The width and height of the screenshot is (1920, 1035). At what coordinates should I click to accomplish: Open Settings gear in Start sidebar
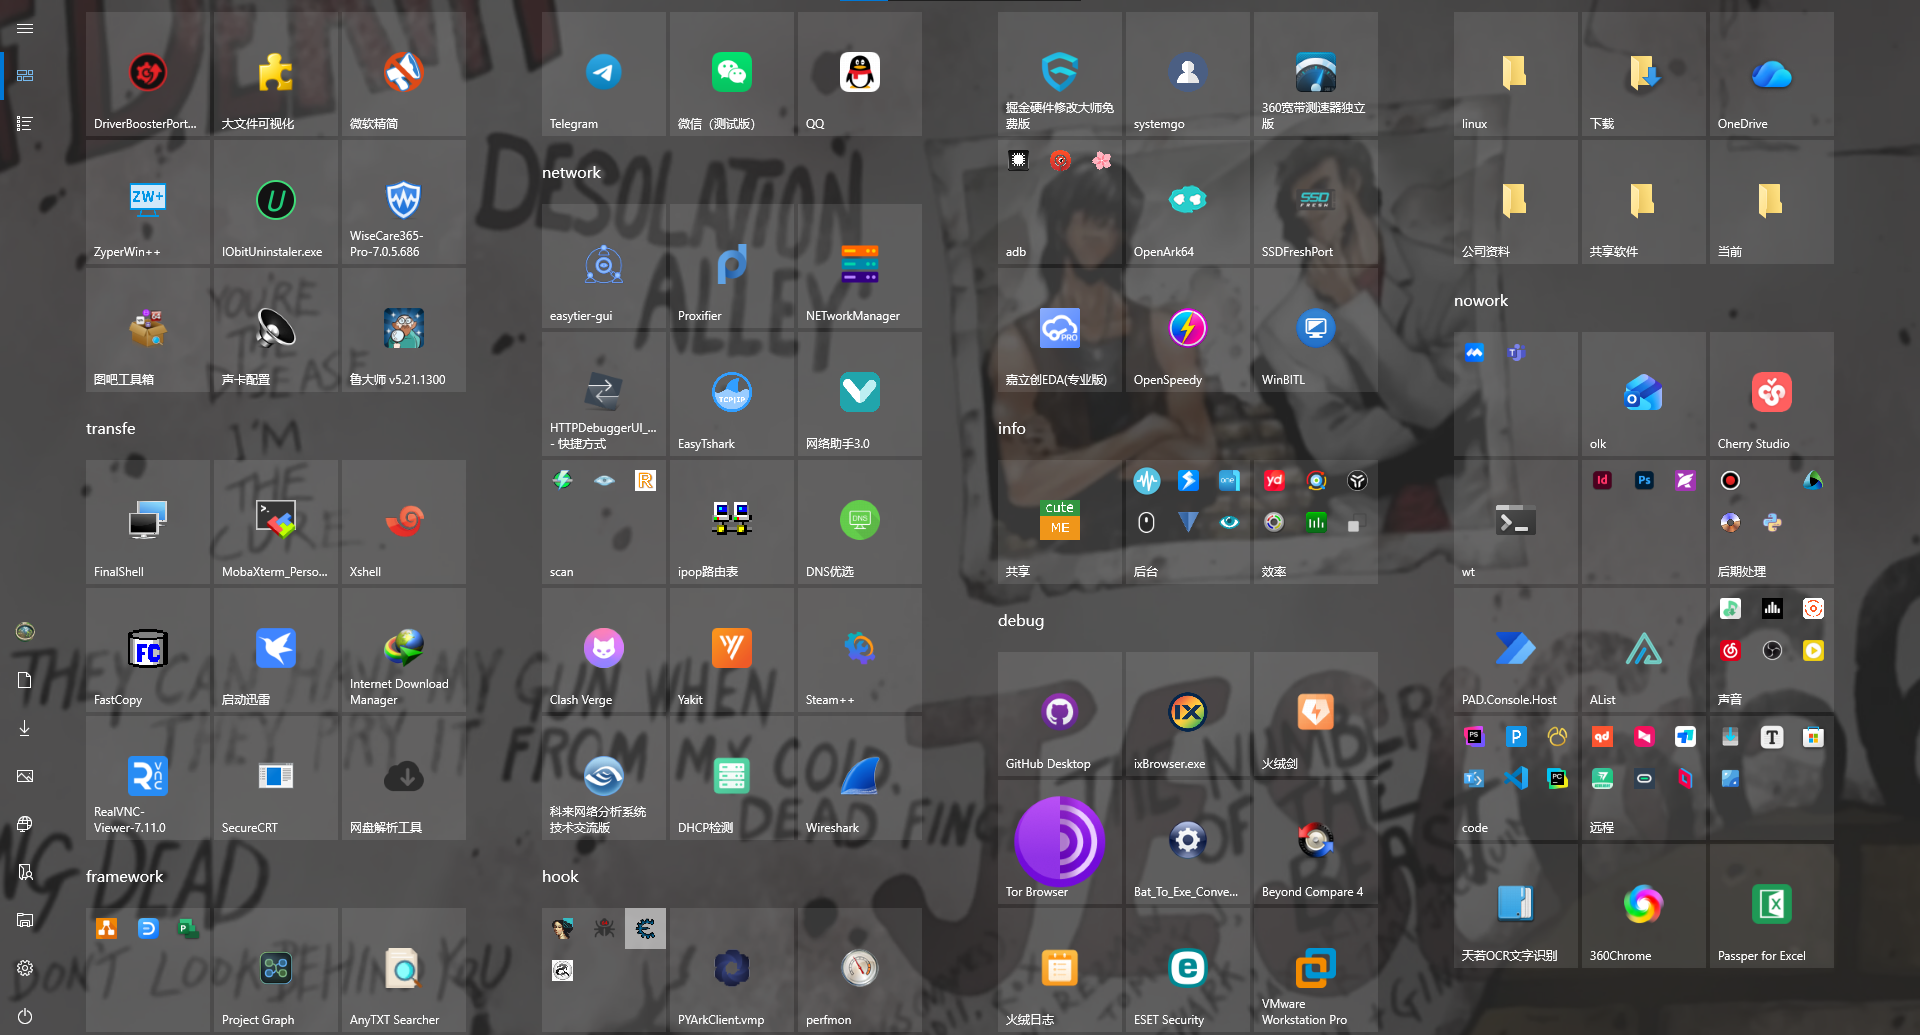25,968
